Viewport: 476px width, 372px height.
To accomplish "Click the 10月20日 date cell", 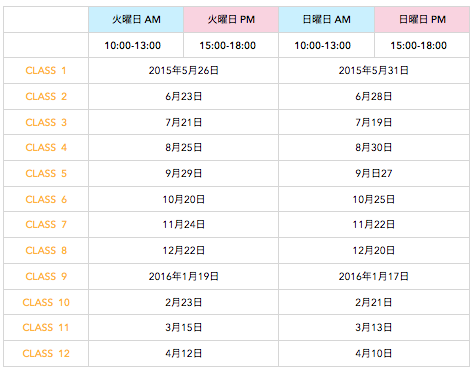I will click(x=184, y=199).
